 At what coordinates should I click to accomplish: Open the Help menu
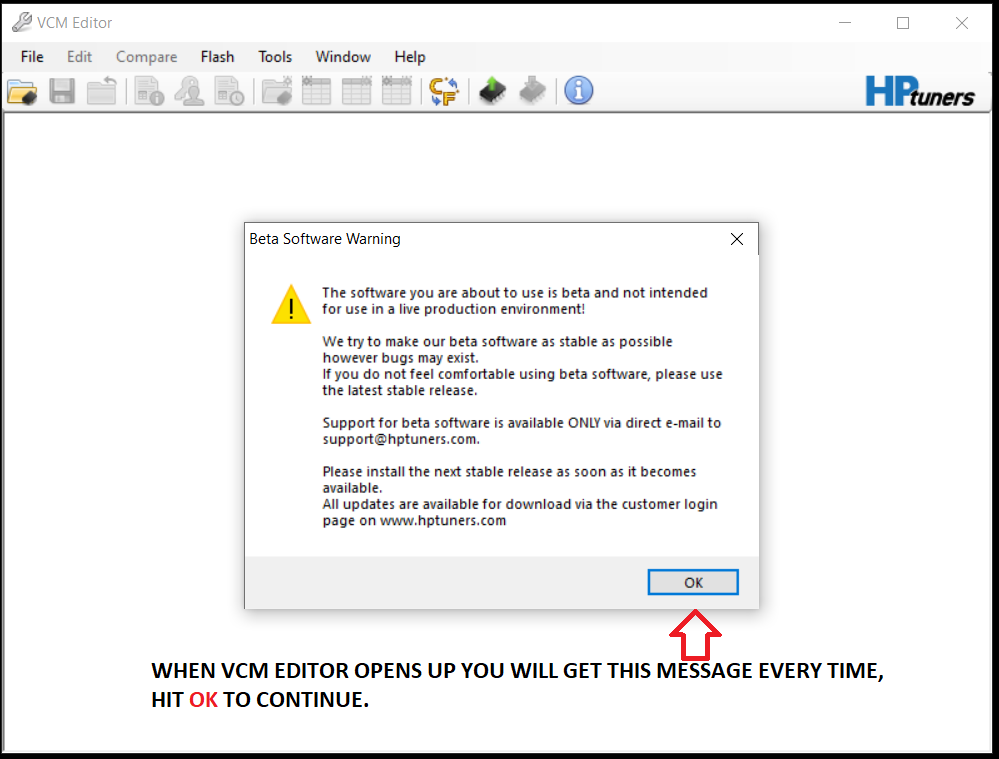tap(410, 57)
